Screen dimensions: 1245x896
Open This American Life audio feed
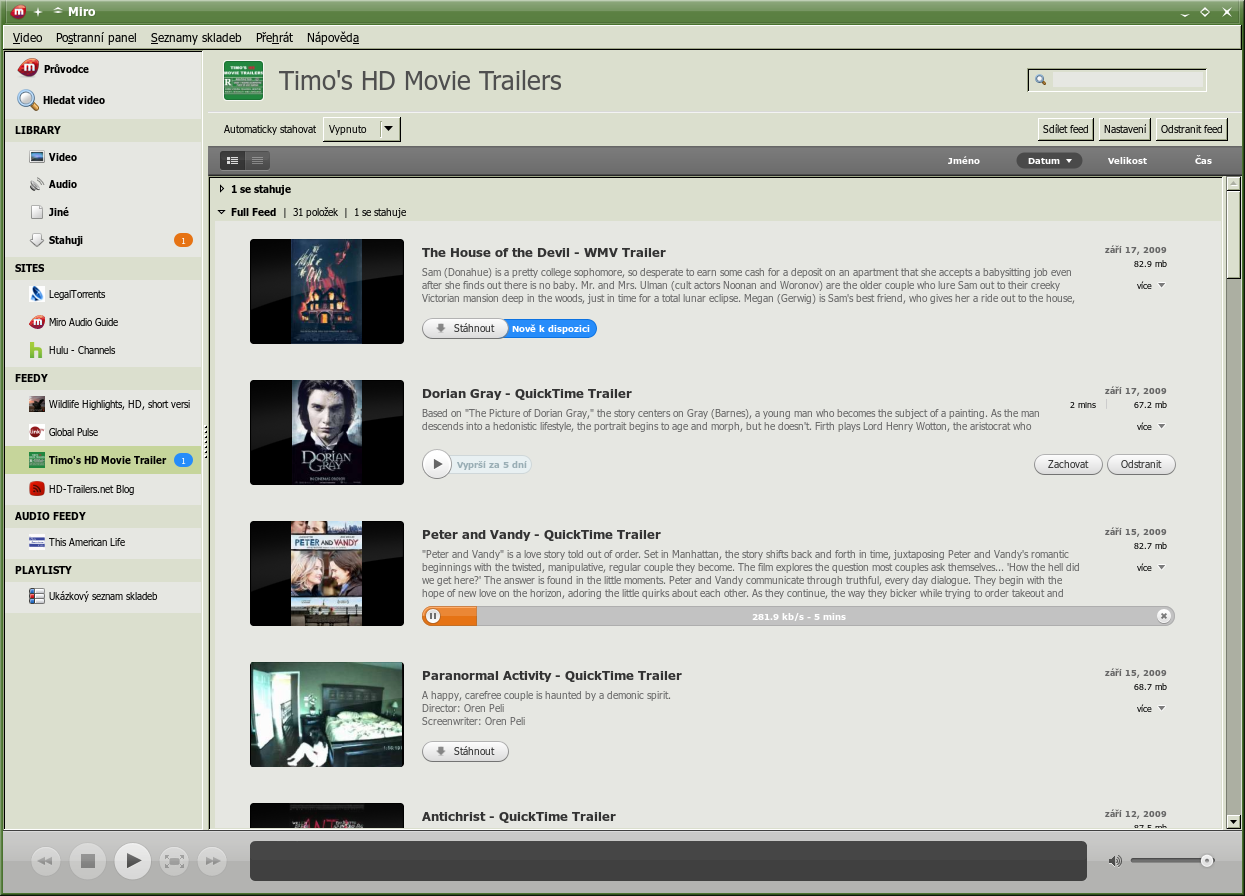102,542
